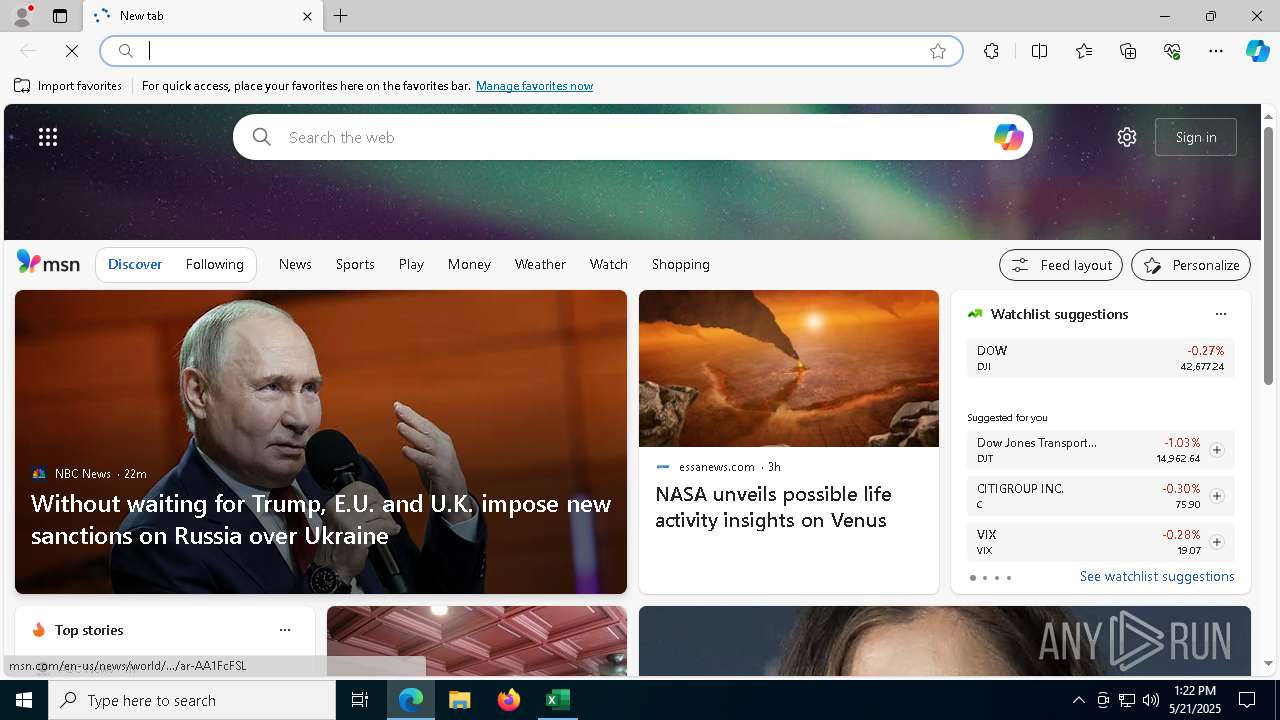Open the MSN app launcher grid
The height and width of the screenshot is (720, 1280).
(48, 137)
